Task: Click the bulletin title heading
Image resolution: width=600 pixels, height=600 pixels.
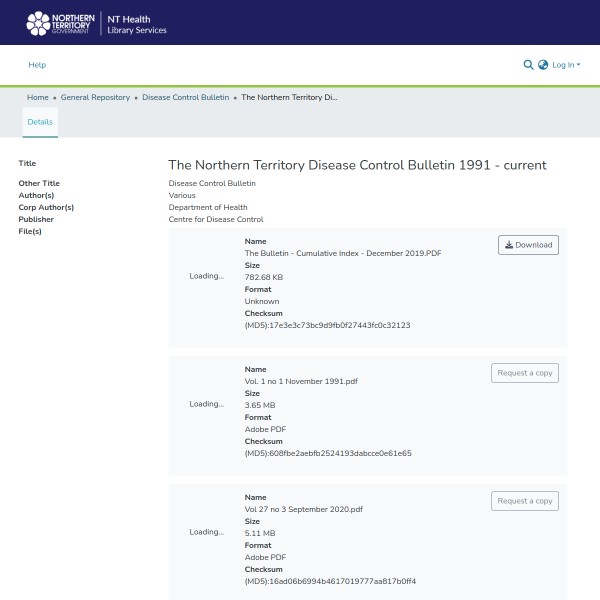Action: click(x=357, y=165)
